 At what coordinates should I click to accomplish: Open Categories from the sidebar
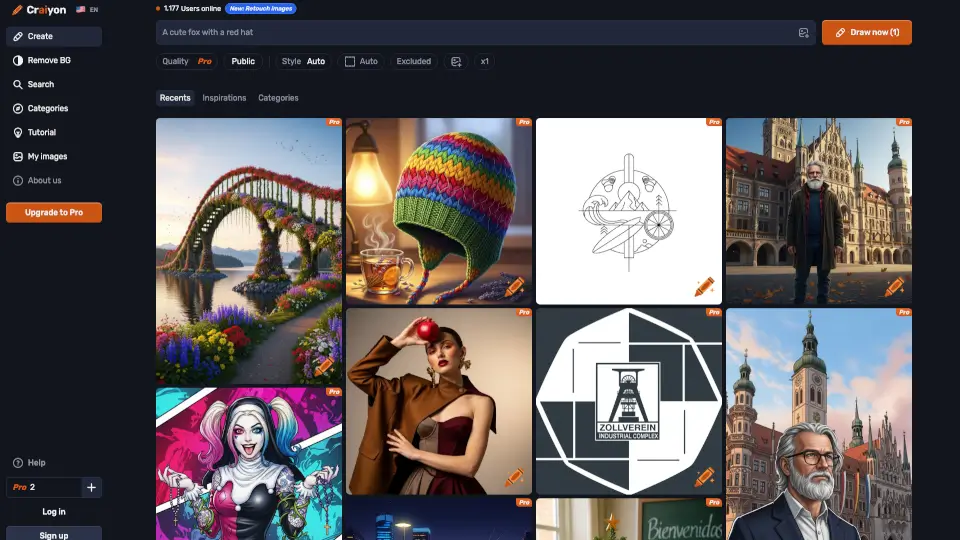47,108
